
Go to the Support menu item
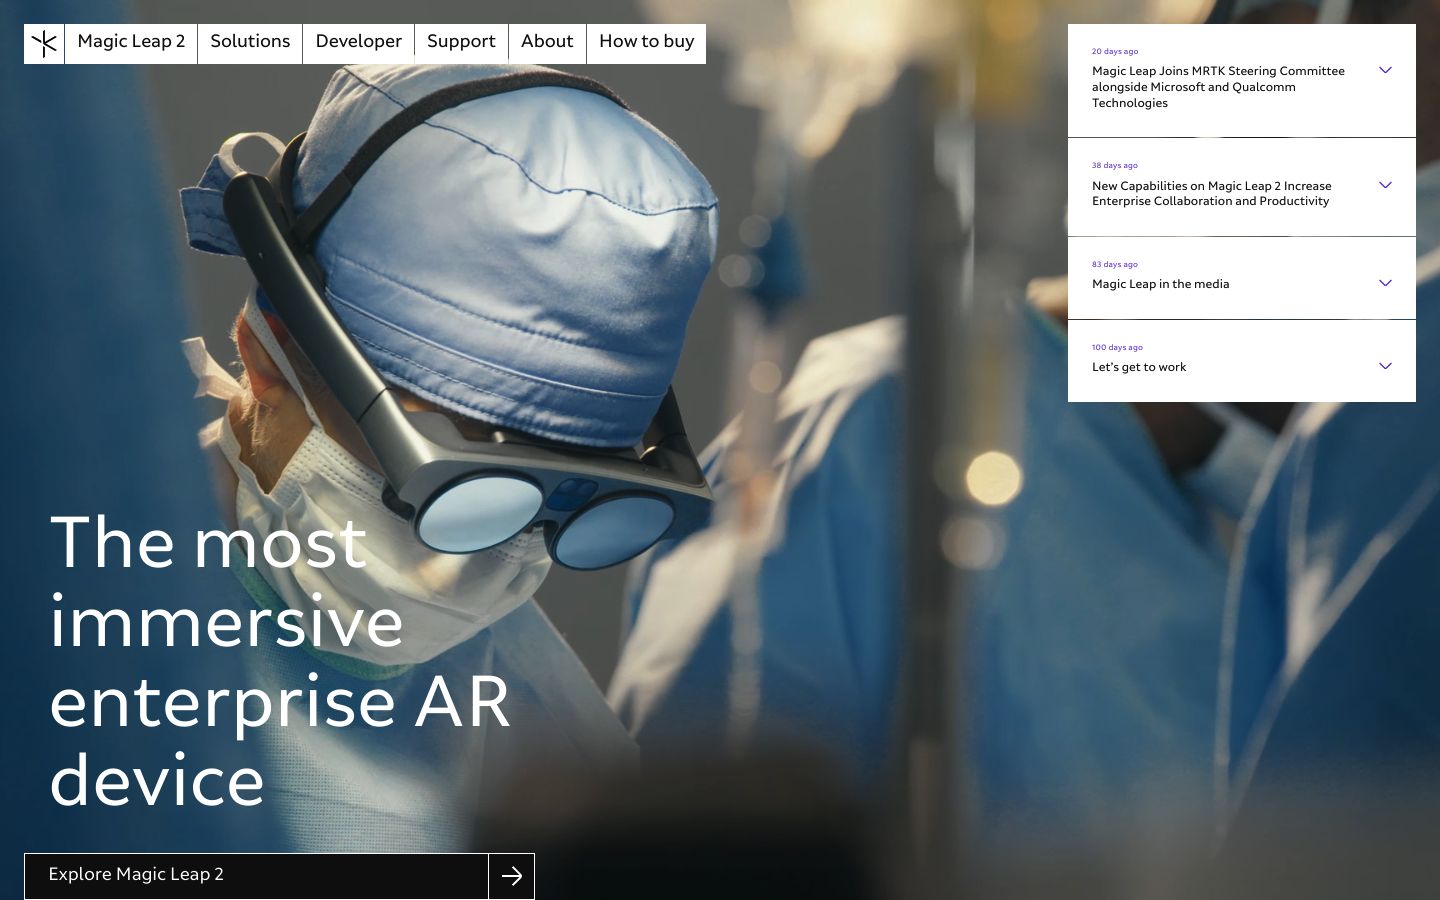[461, 43]
